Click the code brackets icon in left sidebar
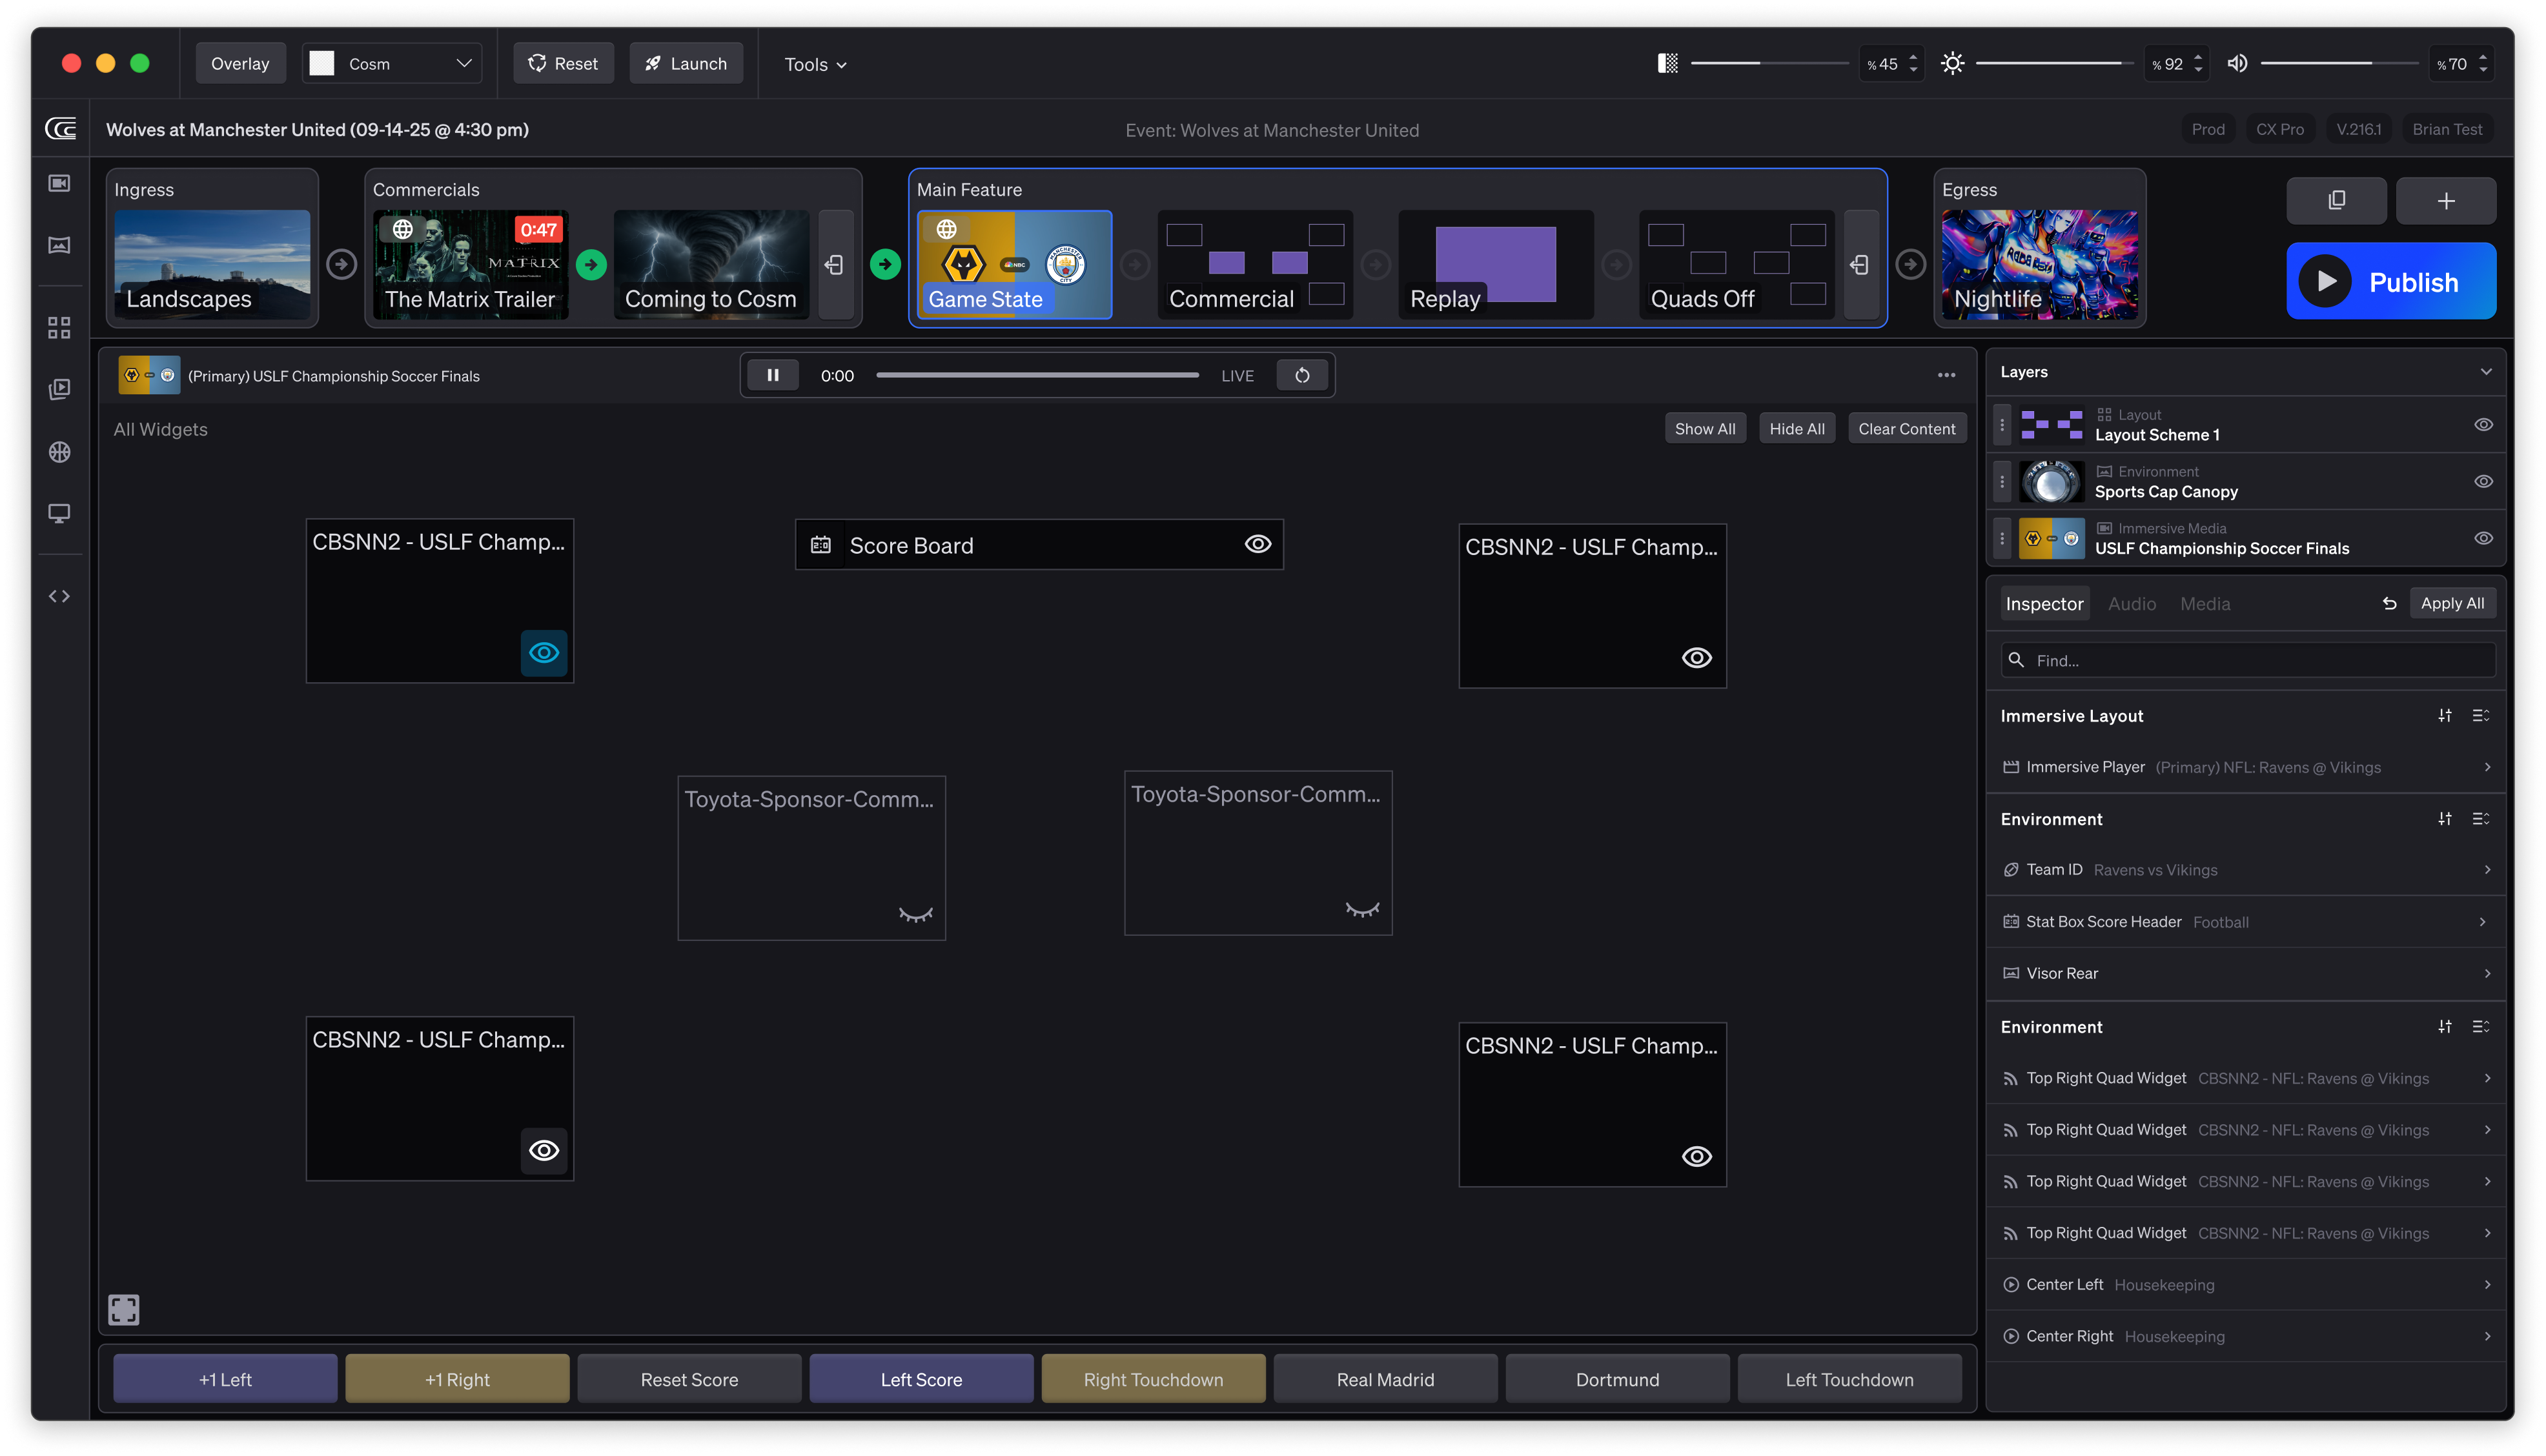Viewport: 2546px width, 1456px height. (59, 596)
